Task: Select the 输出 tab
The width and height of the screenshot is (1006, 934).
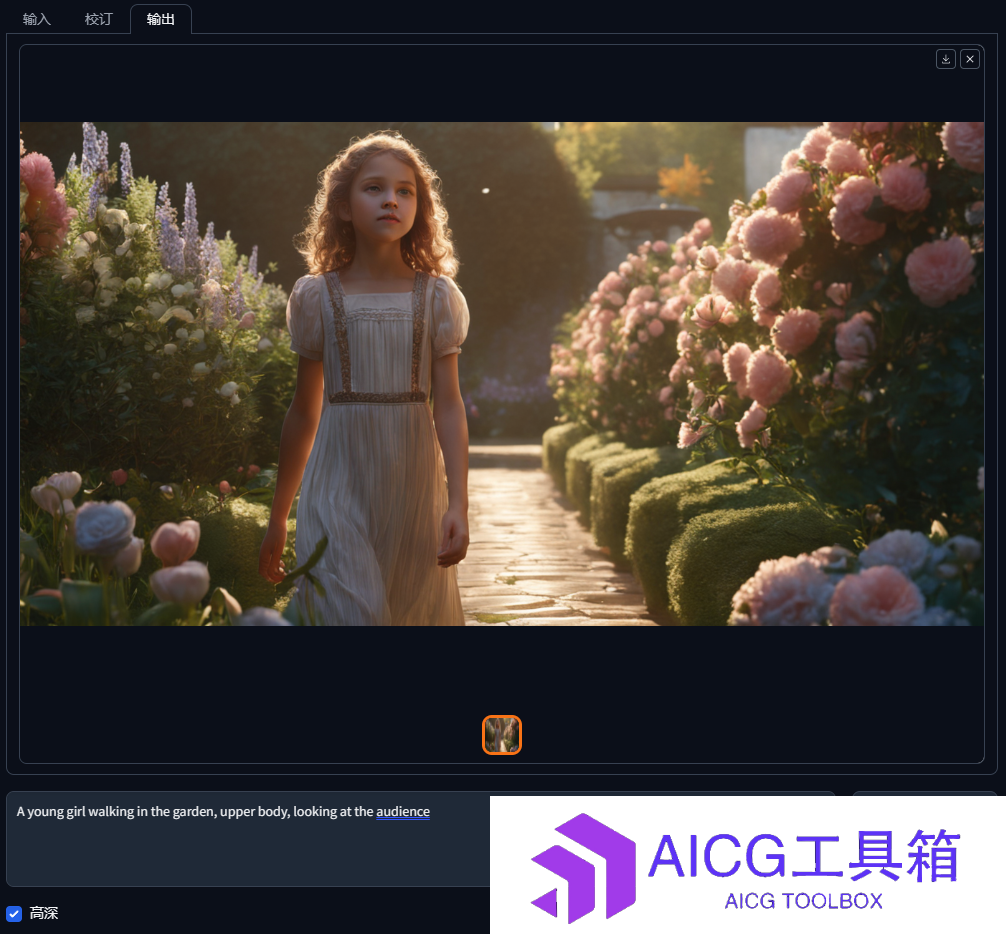Action: tap(160, 19)
